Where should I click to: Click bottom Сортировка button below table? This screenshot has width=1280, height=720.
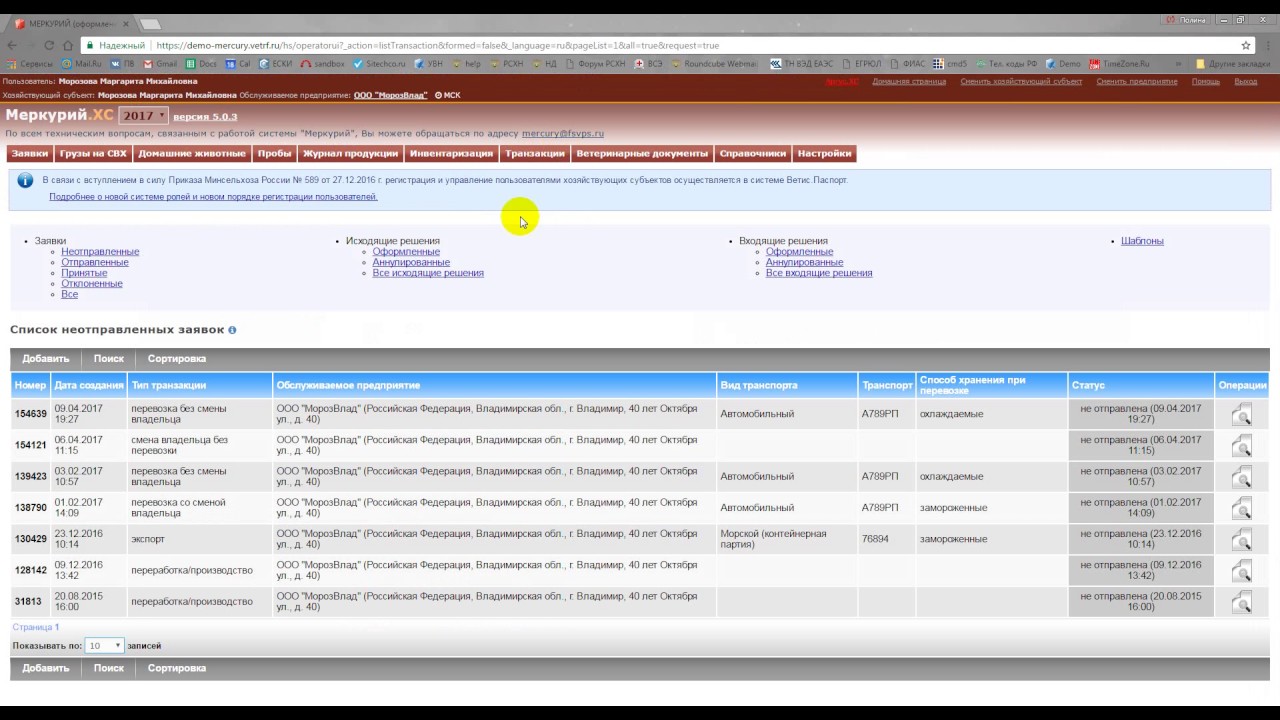pyautogui.click(x=177, y=668)
